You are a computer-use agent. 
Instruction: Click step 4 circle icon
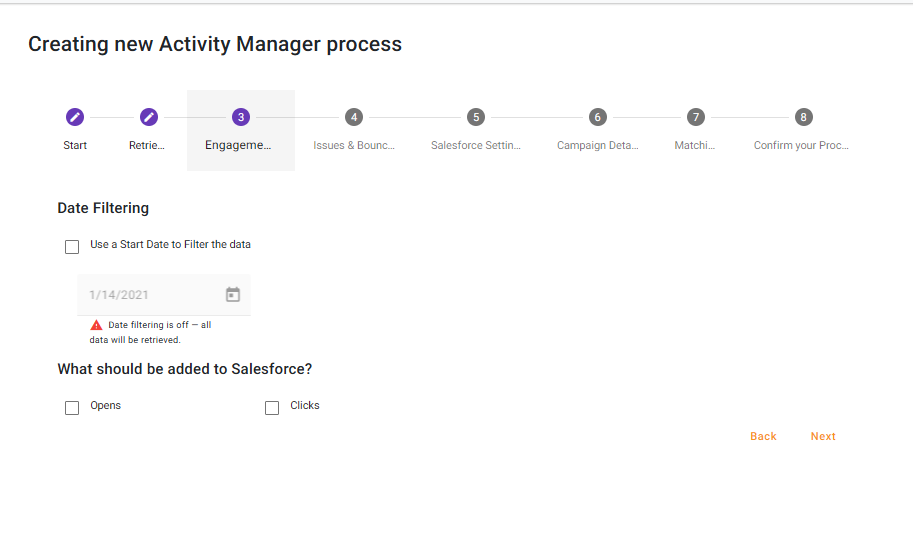coord(354,117)
